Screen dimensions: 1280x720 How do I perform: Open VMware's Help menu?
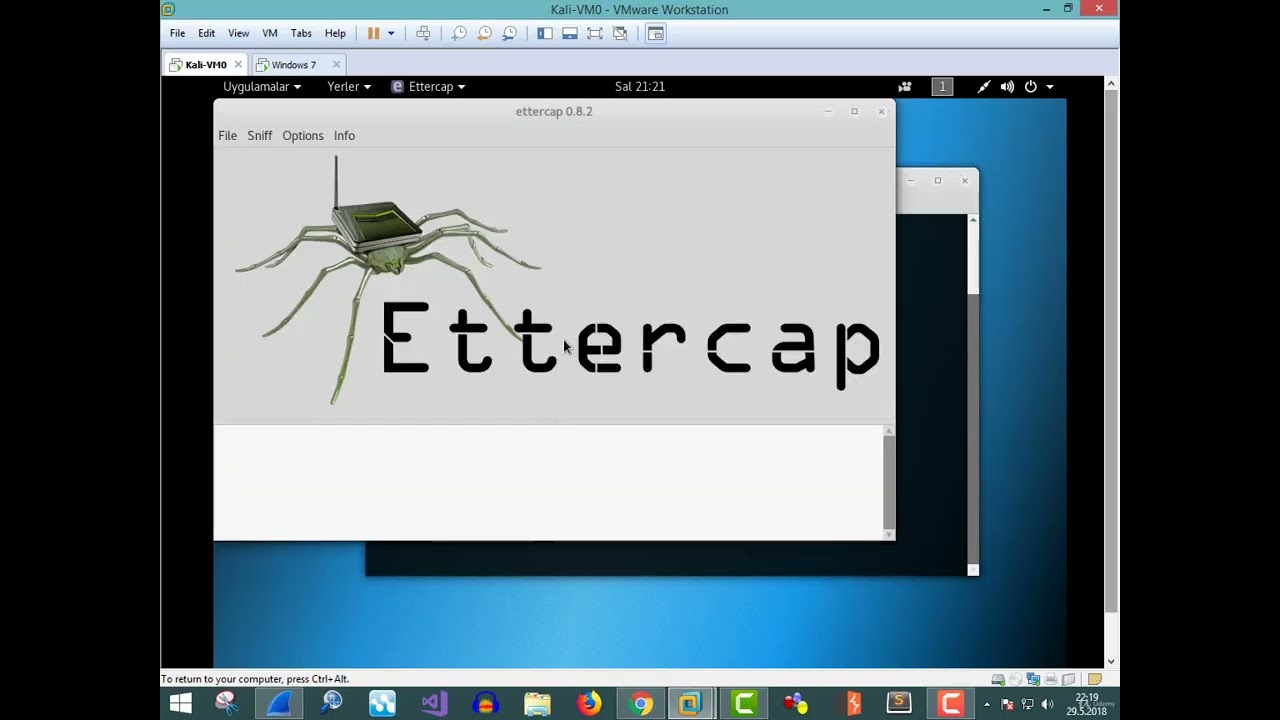[335, 33]
